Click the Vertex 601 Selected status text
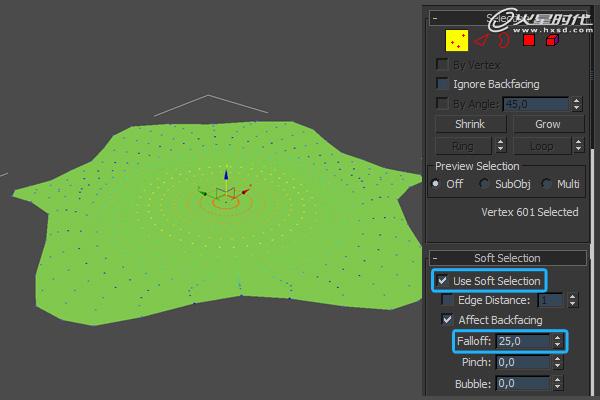600x400 pixels. (530, 212)
